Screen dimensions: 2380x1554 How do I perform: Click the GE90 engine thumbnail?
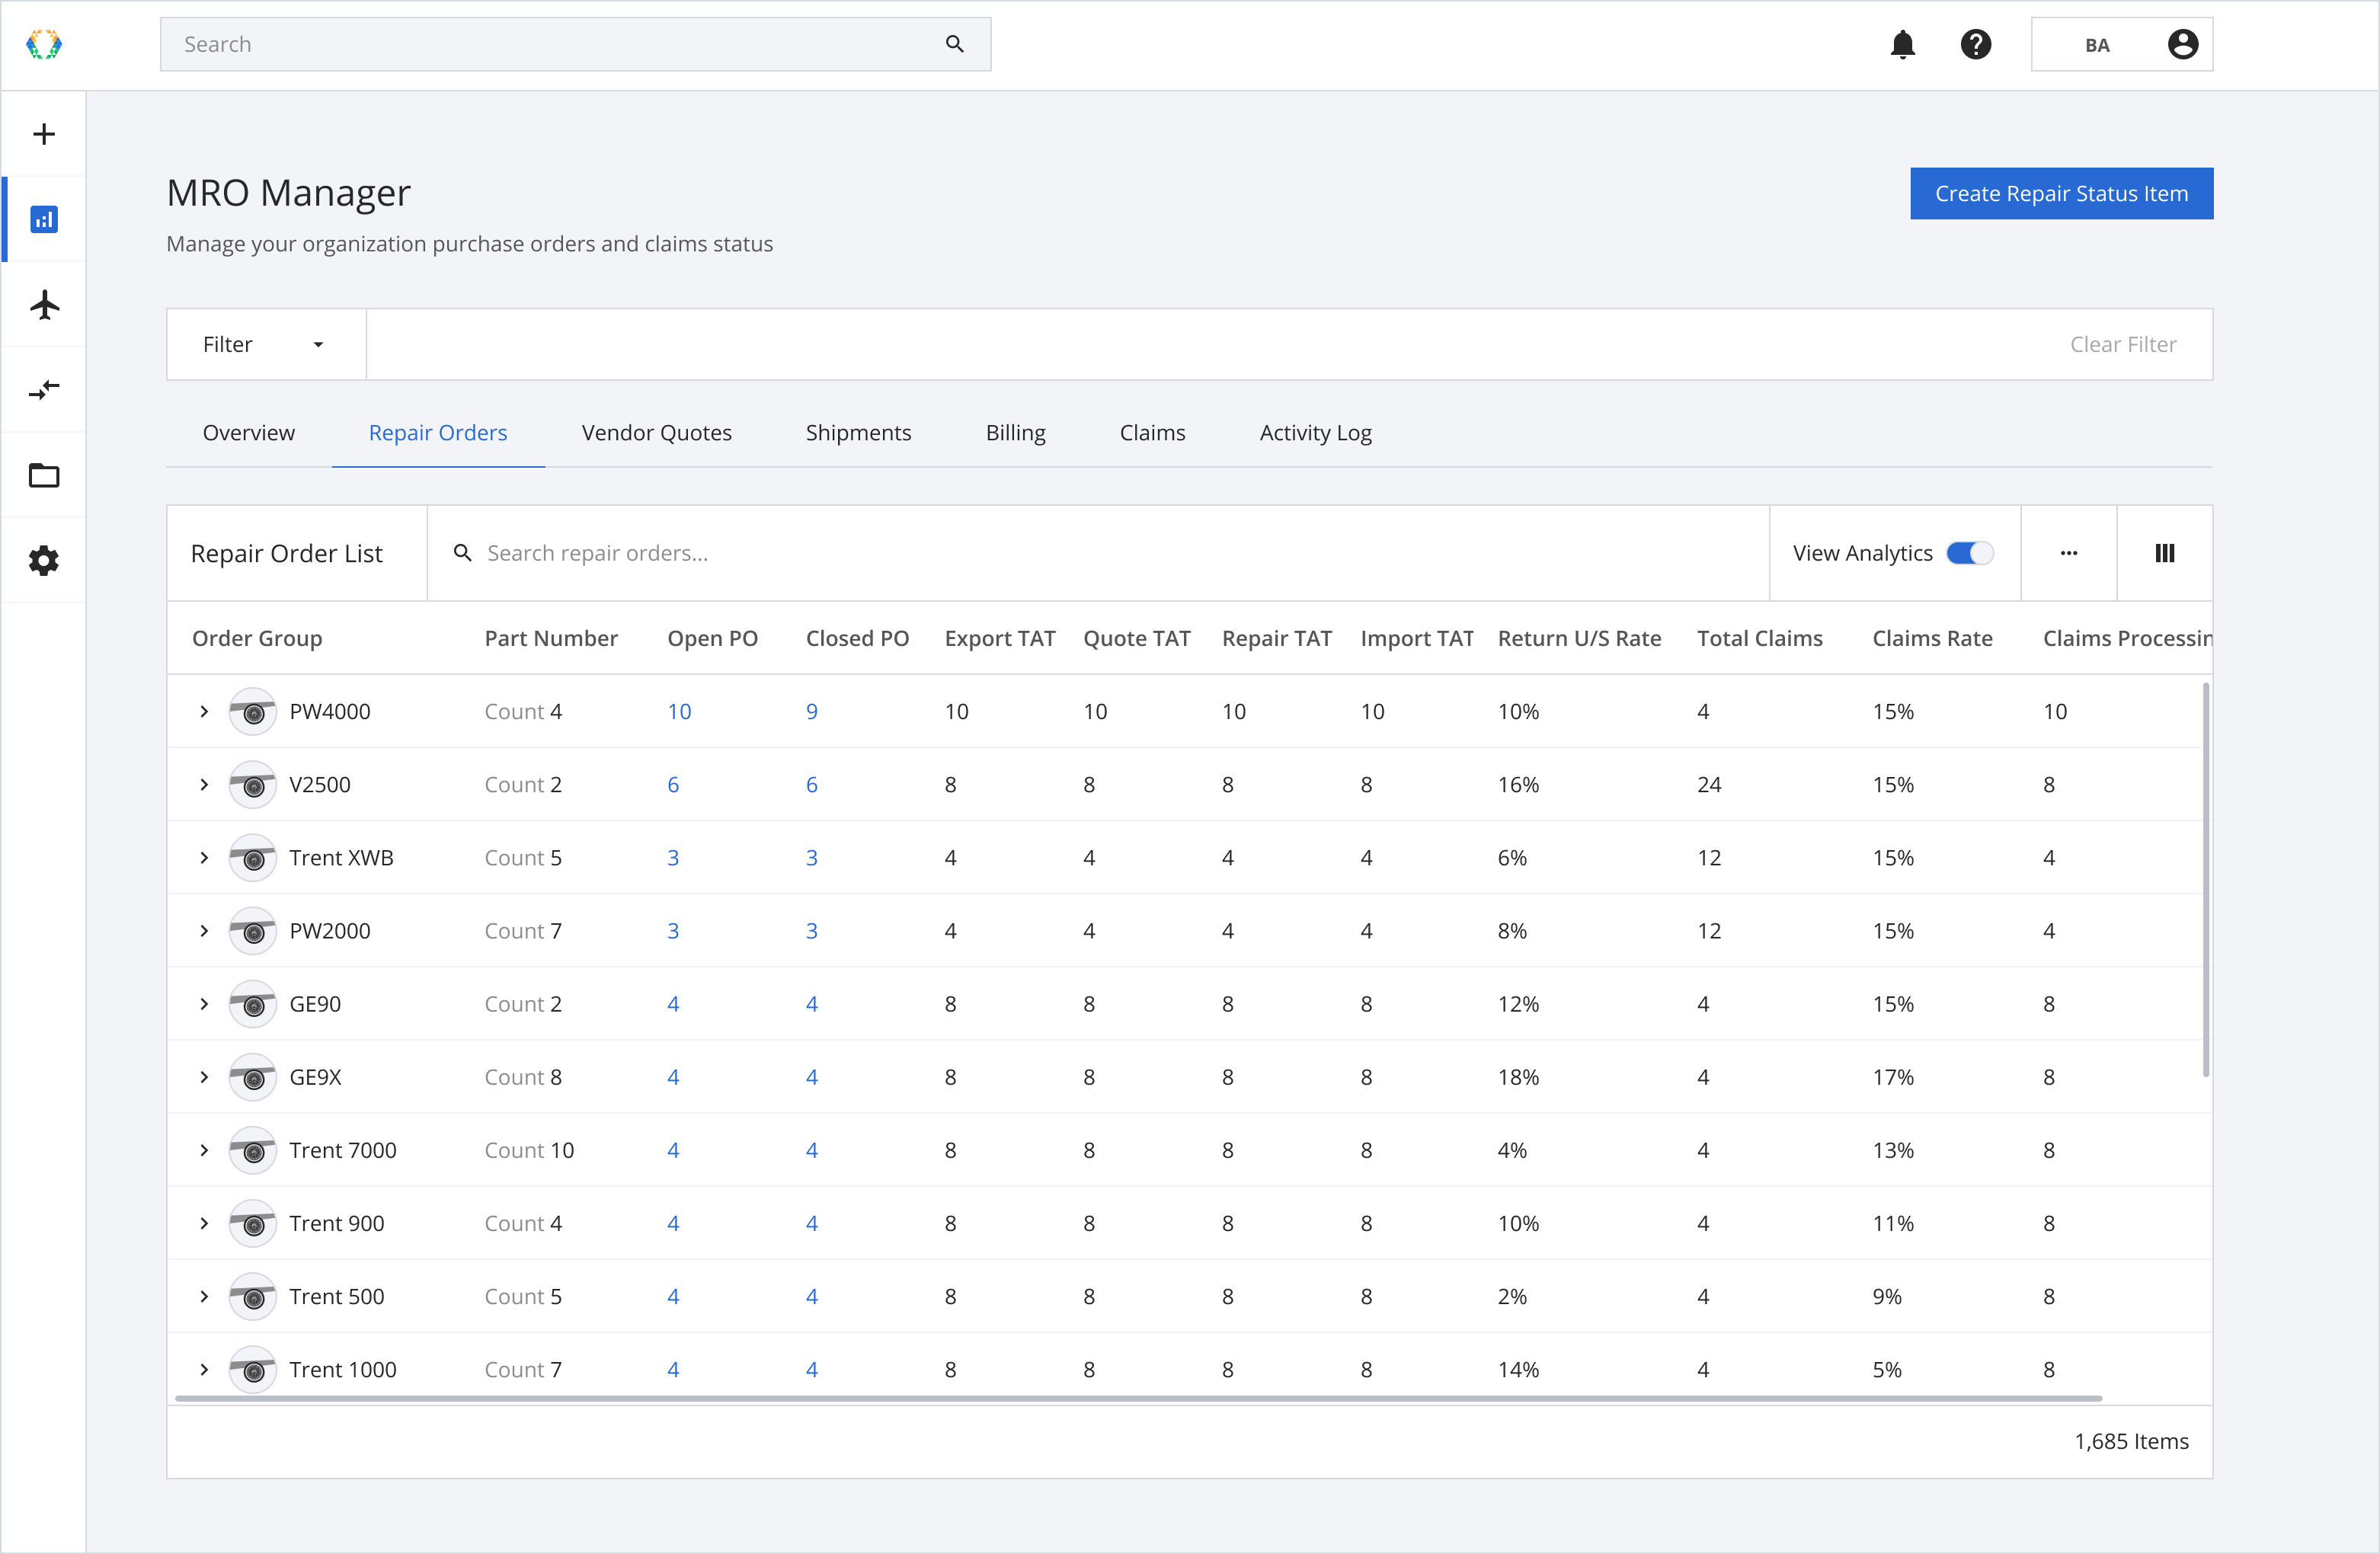coord(253,1004)
